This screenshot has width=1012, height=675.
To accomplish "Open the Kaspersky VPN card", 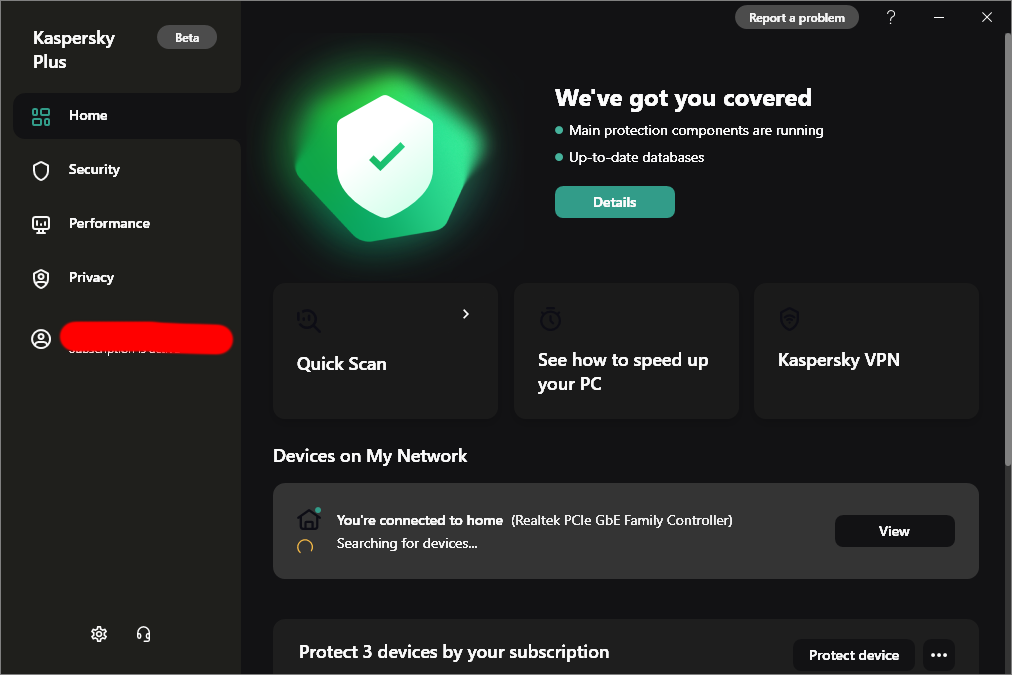I will (866, 351).
